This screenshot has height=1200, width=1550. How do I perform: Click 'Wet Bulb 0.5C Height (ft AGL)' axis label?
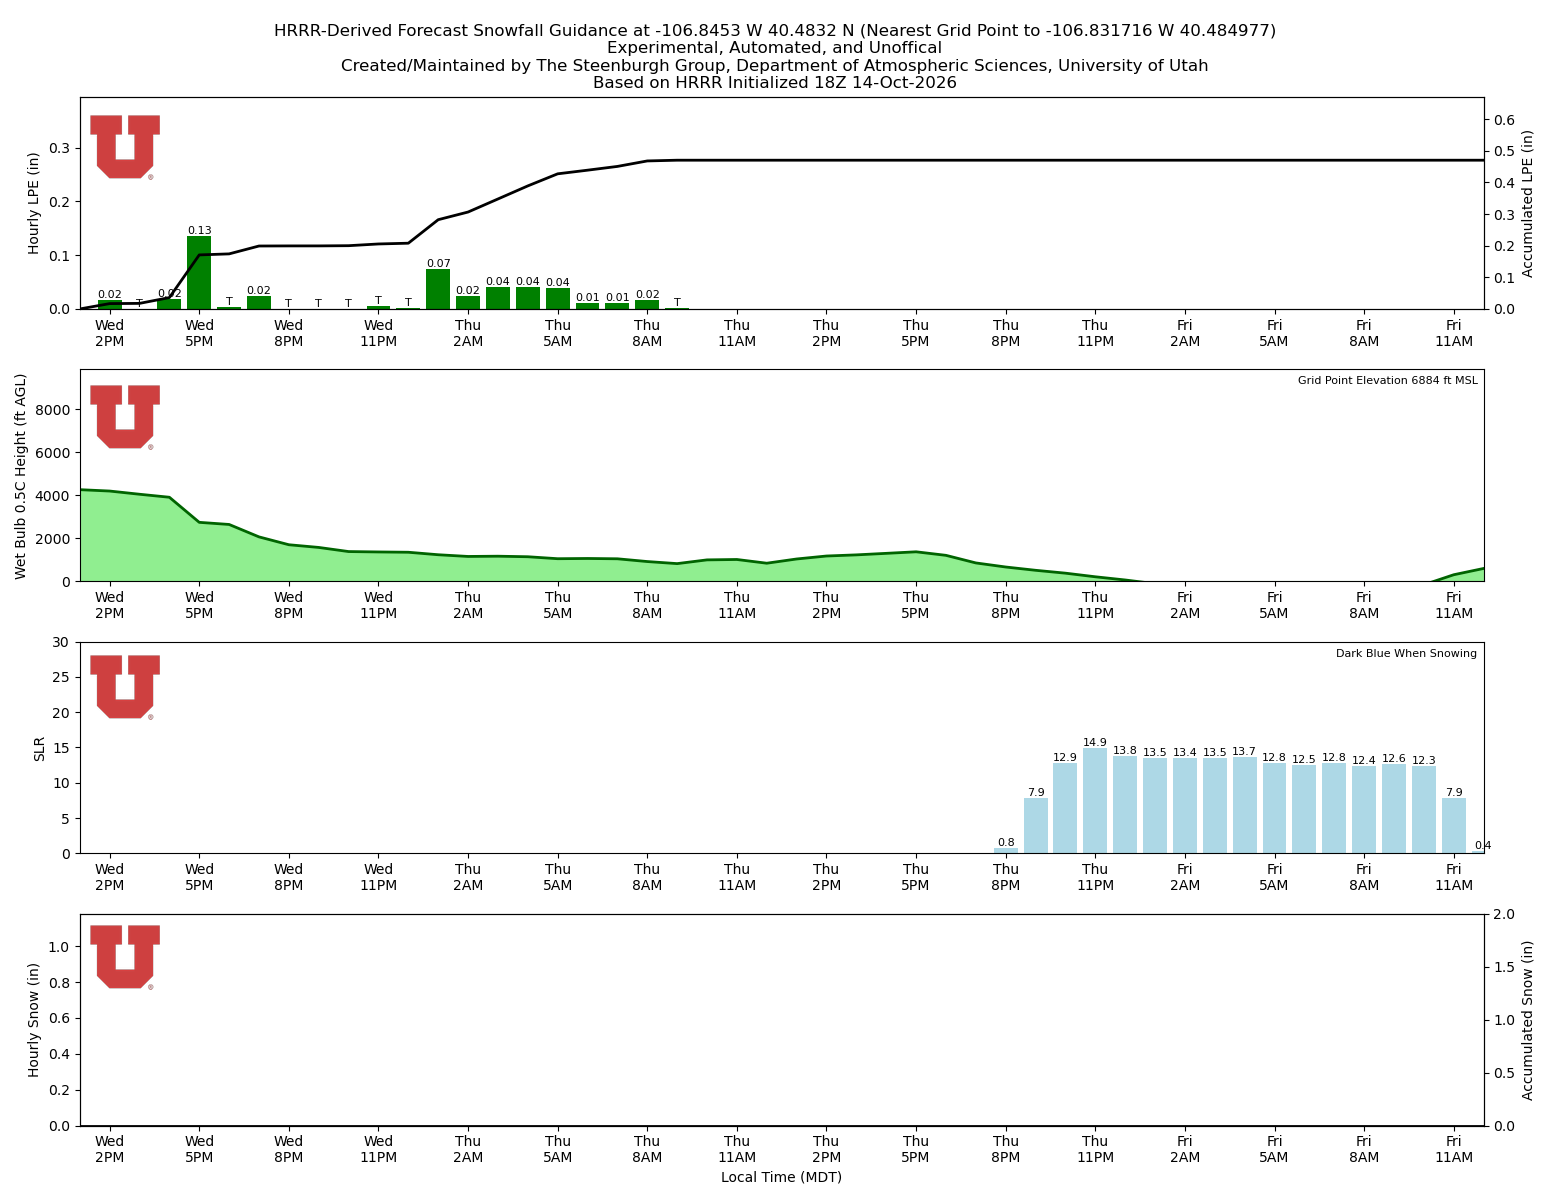[x=21, y=475]
